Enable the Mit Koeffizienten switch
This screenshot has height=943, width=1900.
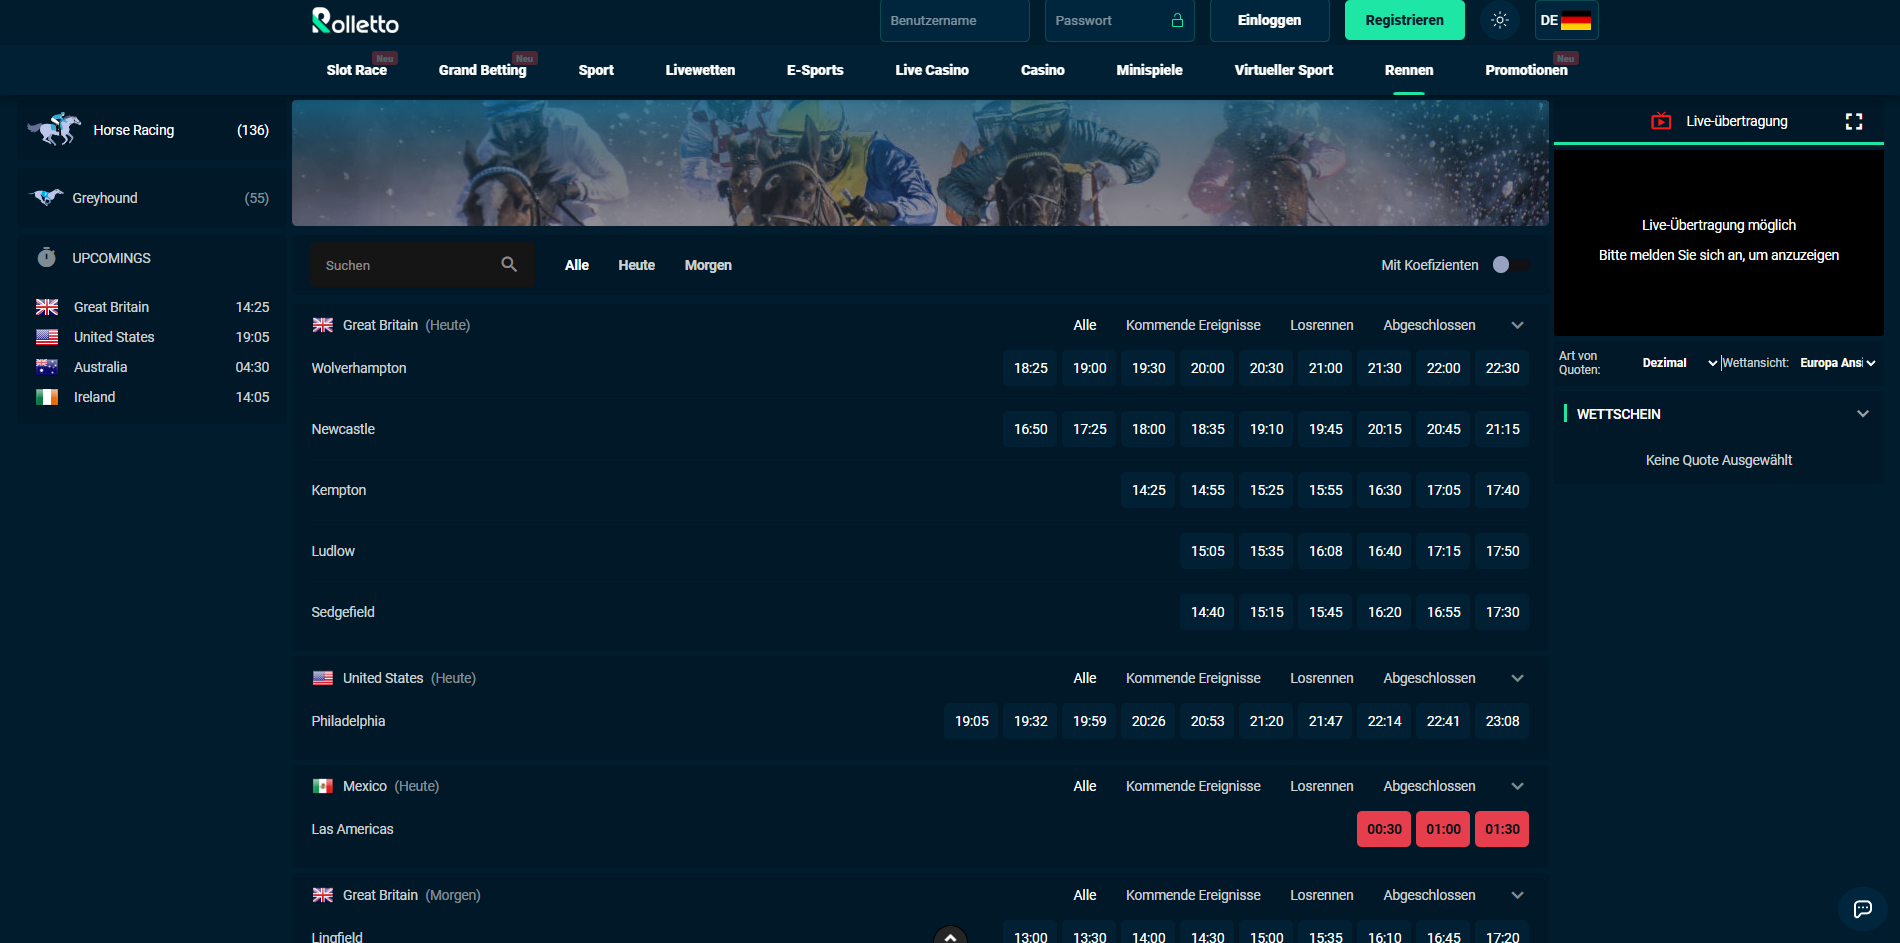pos(1509,265)
